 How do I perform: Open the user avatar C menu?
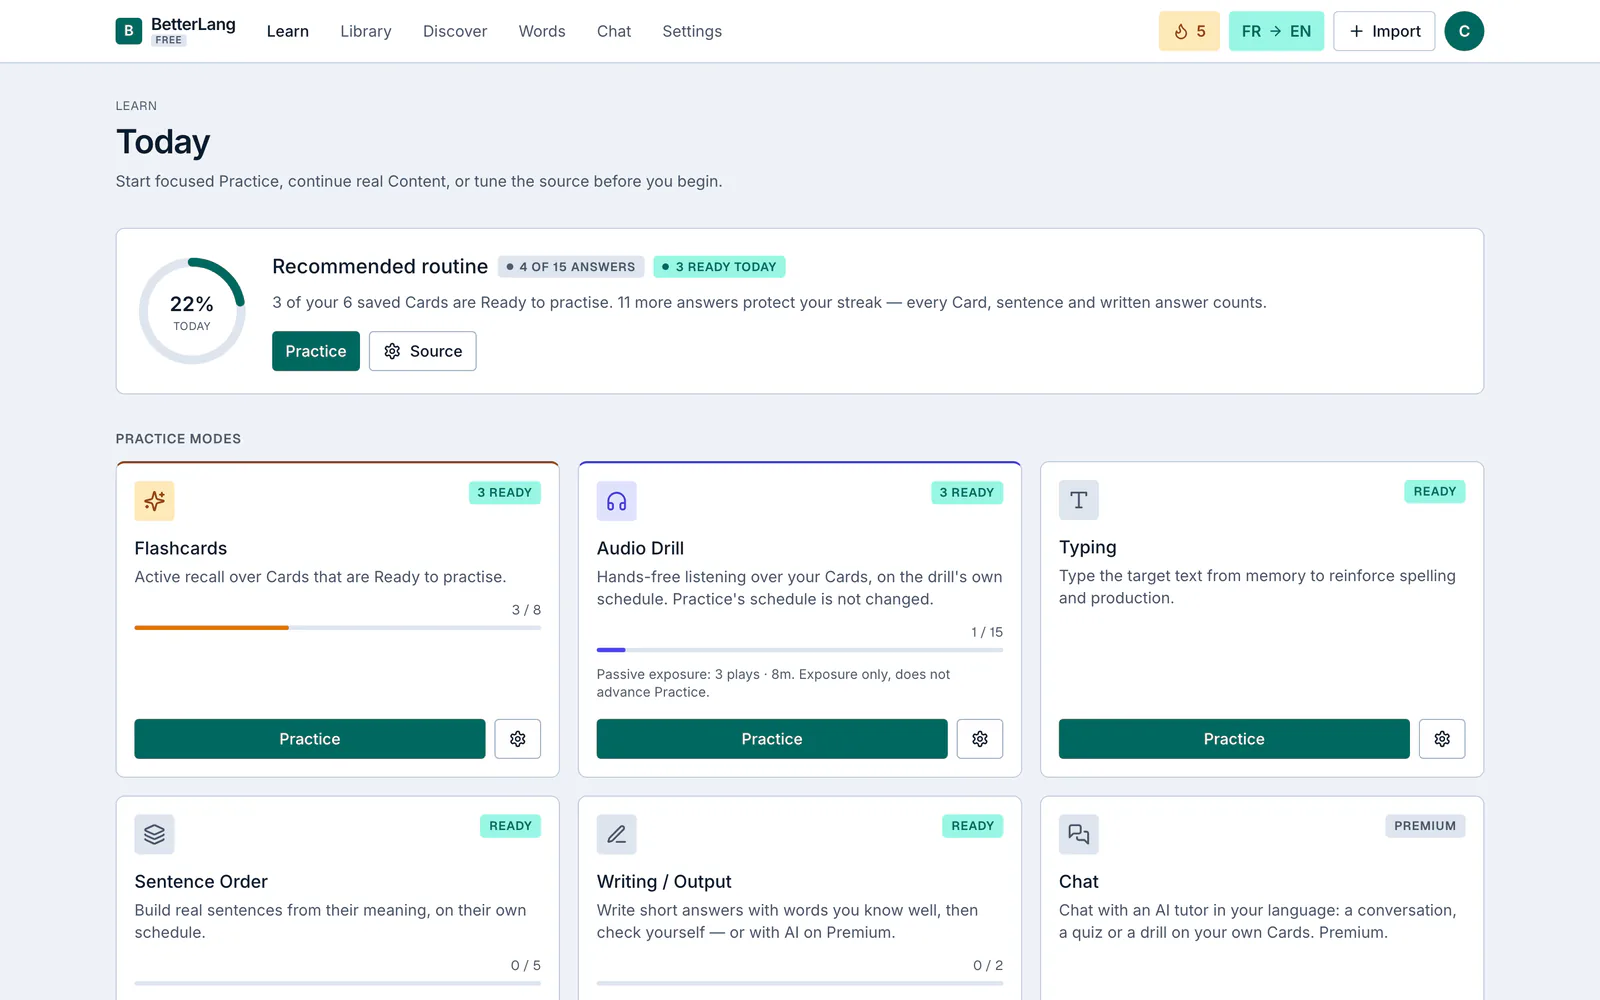[1464, 31]
